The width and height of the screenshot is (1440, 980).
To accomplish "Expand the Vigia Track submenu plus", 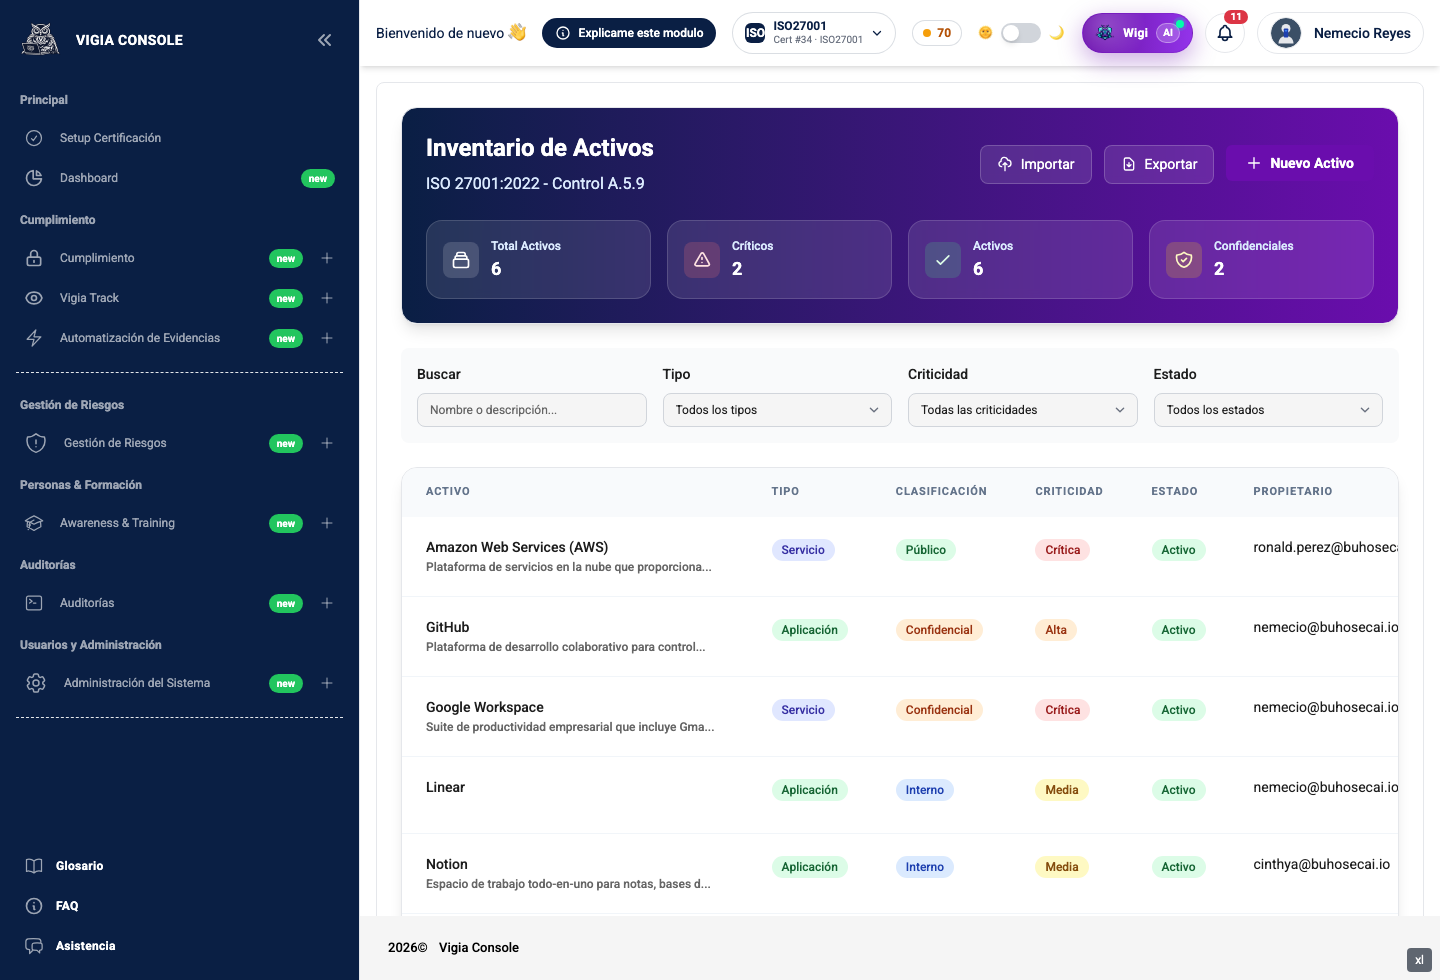I will click(327, 298).
